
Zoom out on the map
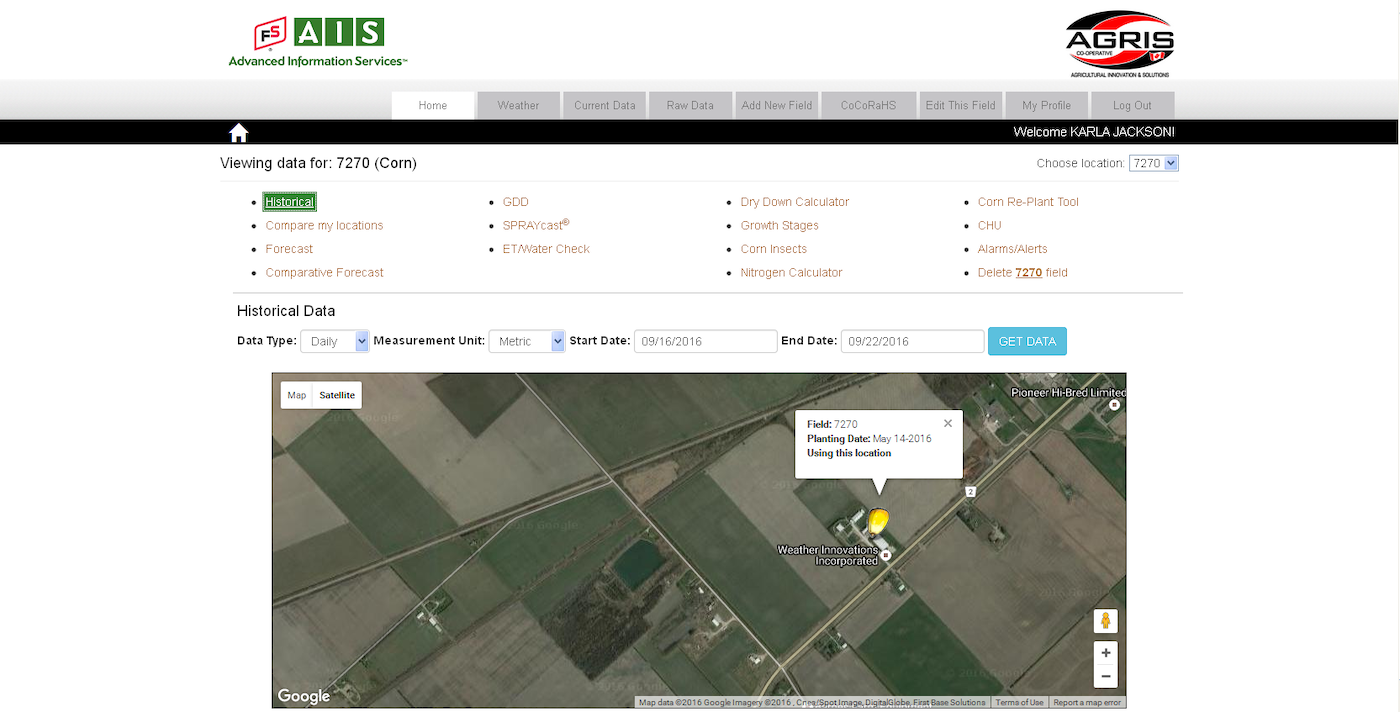pyautogui.click(x=1105, y=677)
